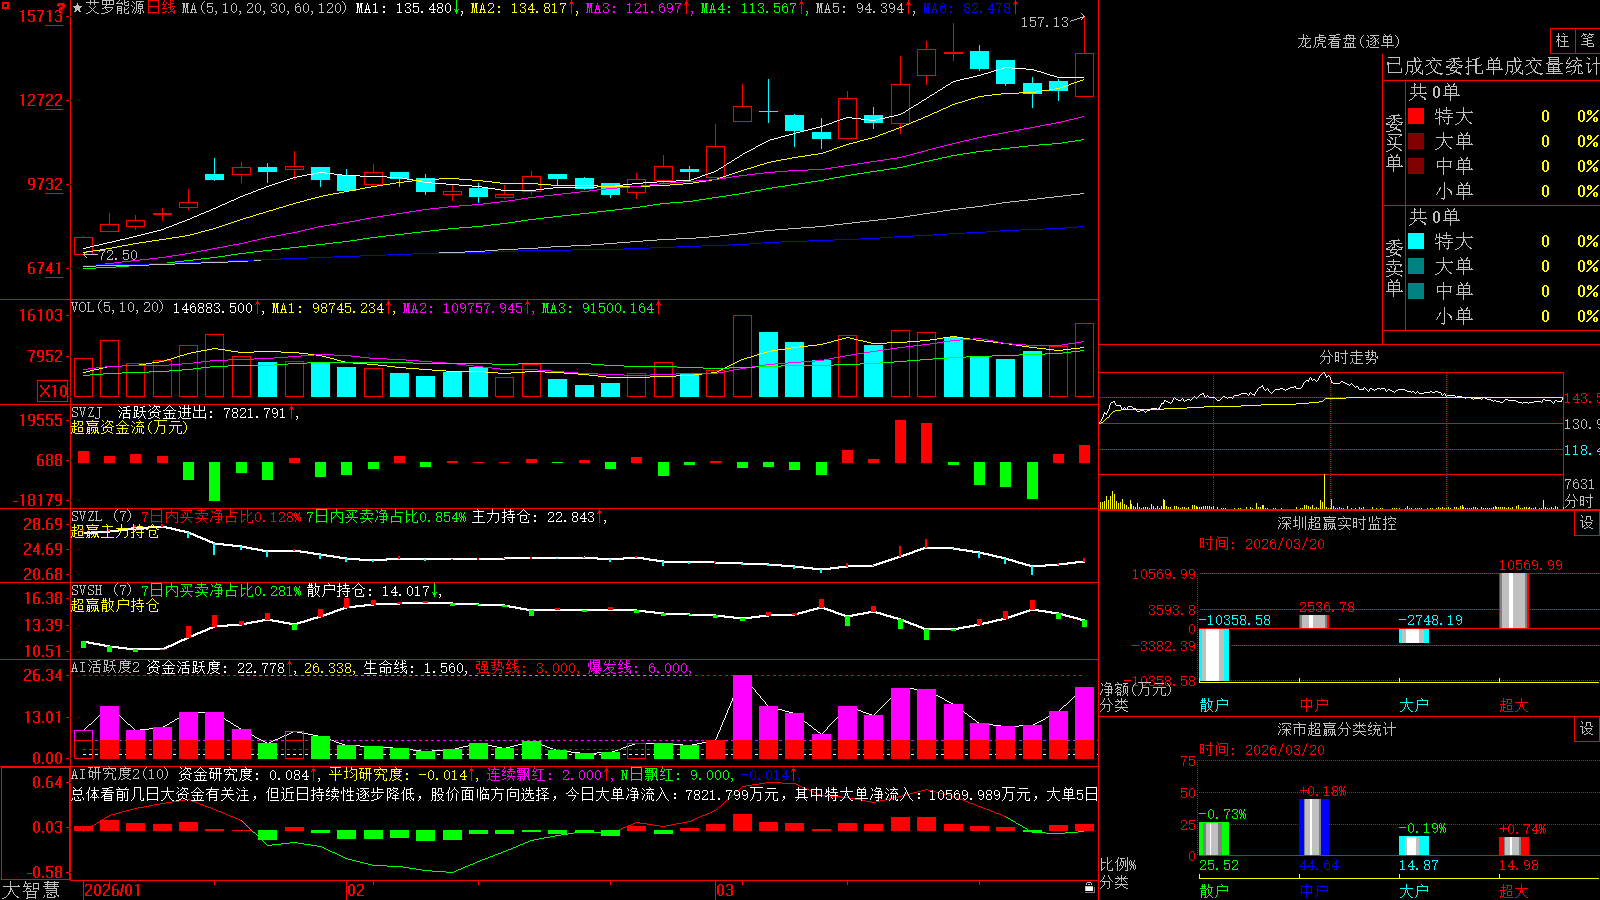Click the AI活跃度2 indicator label
The width and height of the screenshot is (1600, 900).
coord(106,668)
